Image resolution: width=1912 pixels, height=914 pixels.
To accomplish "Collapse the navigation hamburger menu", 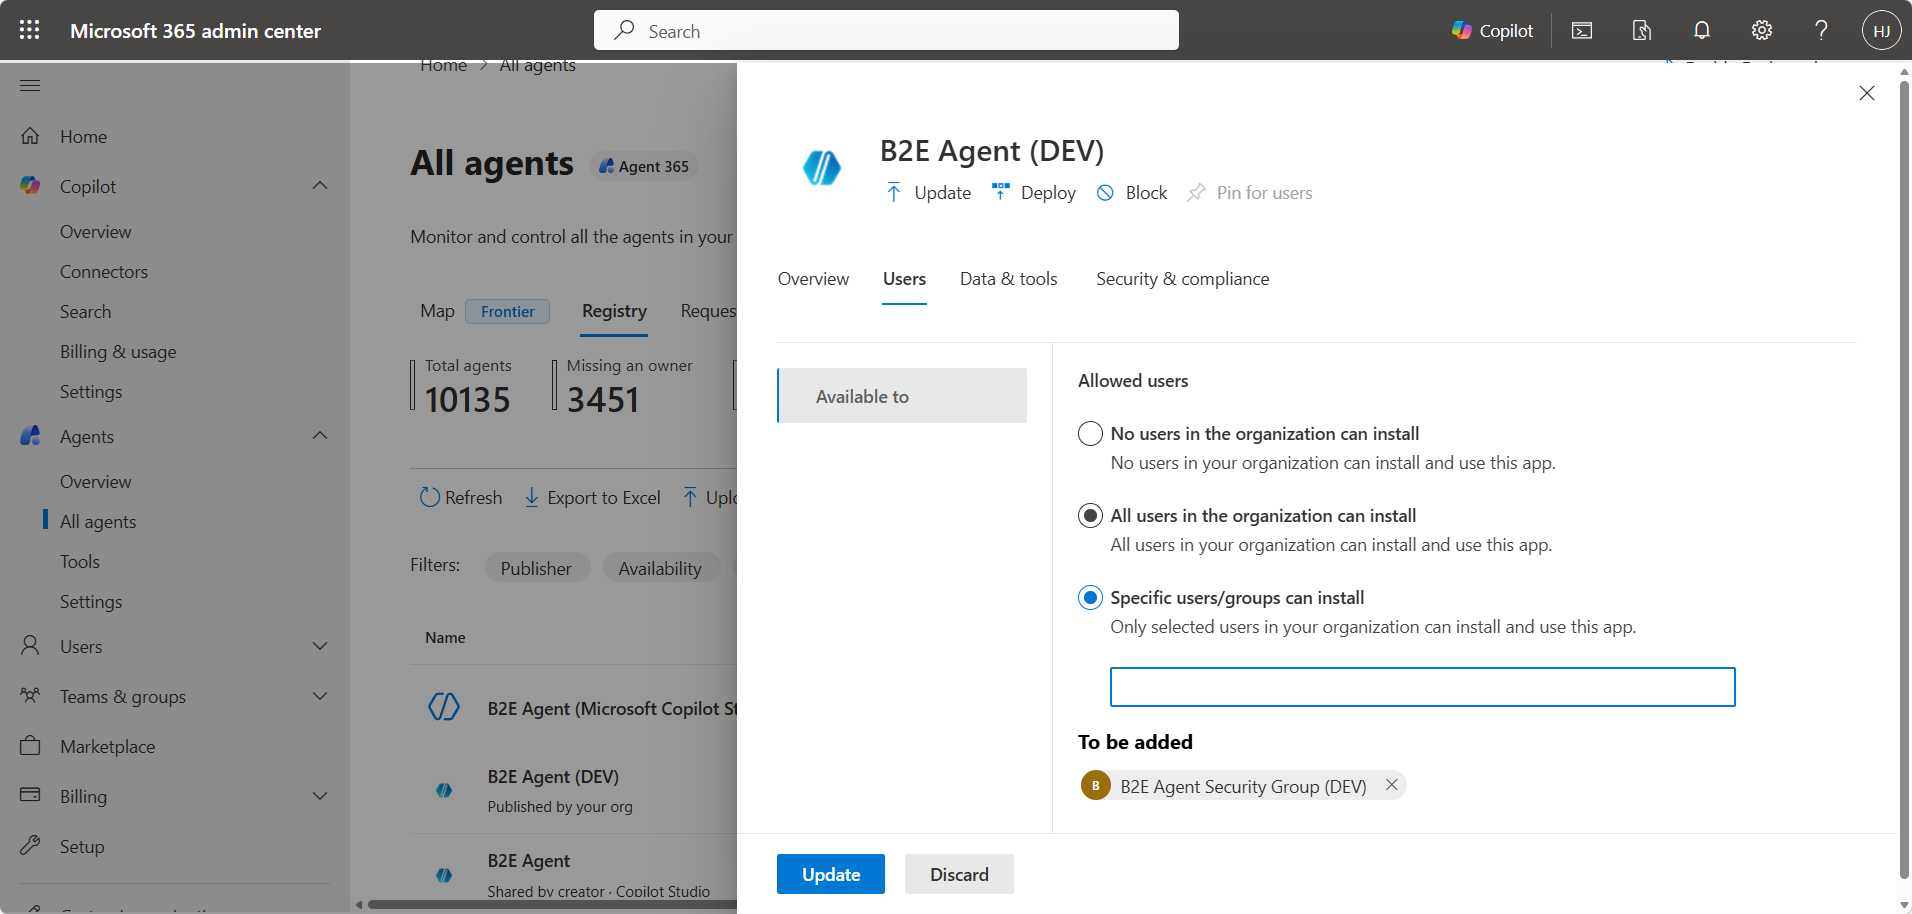I will coord(30,85).
